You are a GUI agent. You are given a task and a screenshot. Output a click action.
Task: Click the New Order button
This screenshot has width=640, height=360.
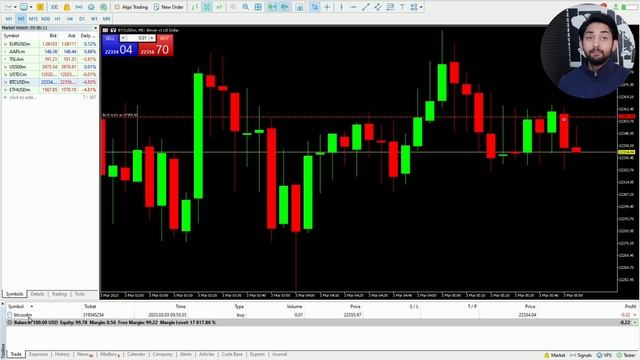(x=168, y=7)
